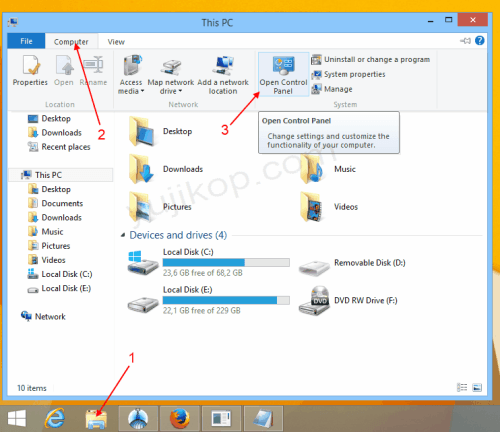Switch to large icons view in status bar

[x=477, y=388]
